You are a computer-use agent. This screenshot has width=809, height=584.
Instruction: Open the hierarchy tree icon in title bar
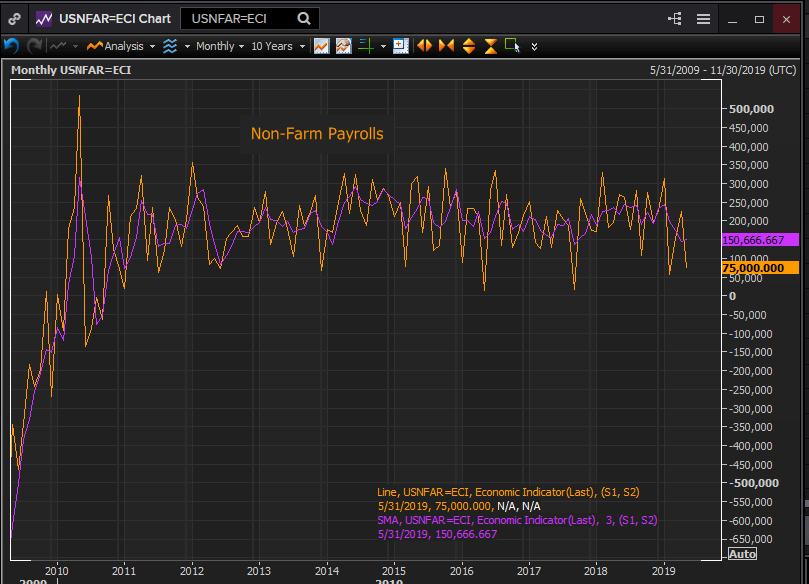point(674,19)
